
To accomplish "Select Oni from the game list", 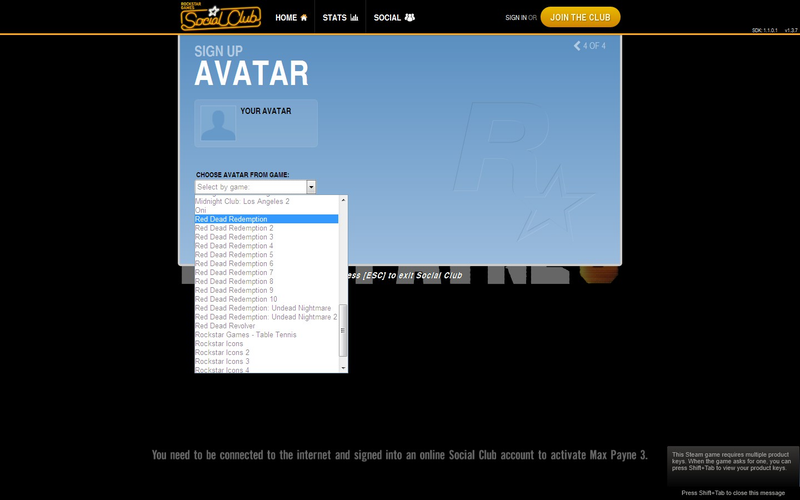I will click(x=266, y=210).
